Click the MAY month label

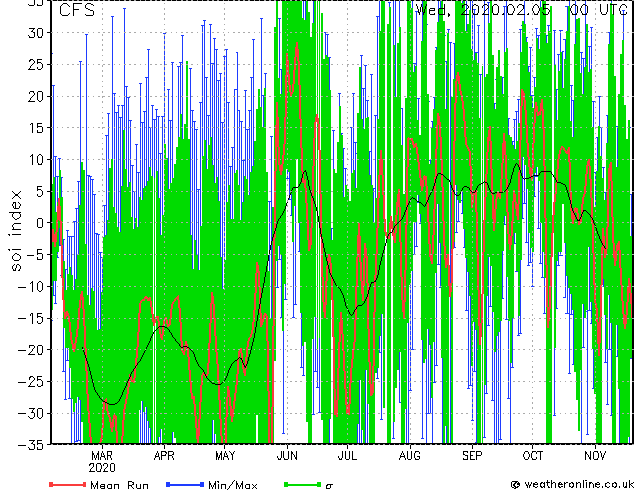pyautogui.click(x=225, y=456)
